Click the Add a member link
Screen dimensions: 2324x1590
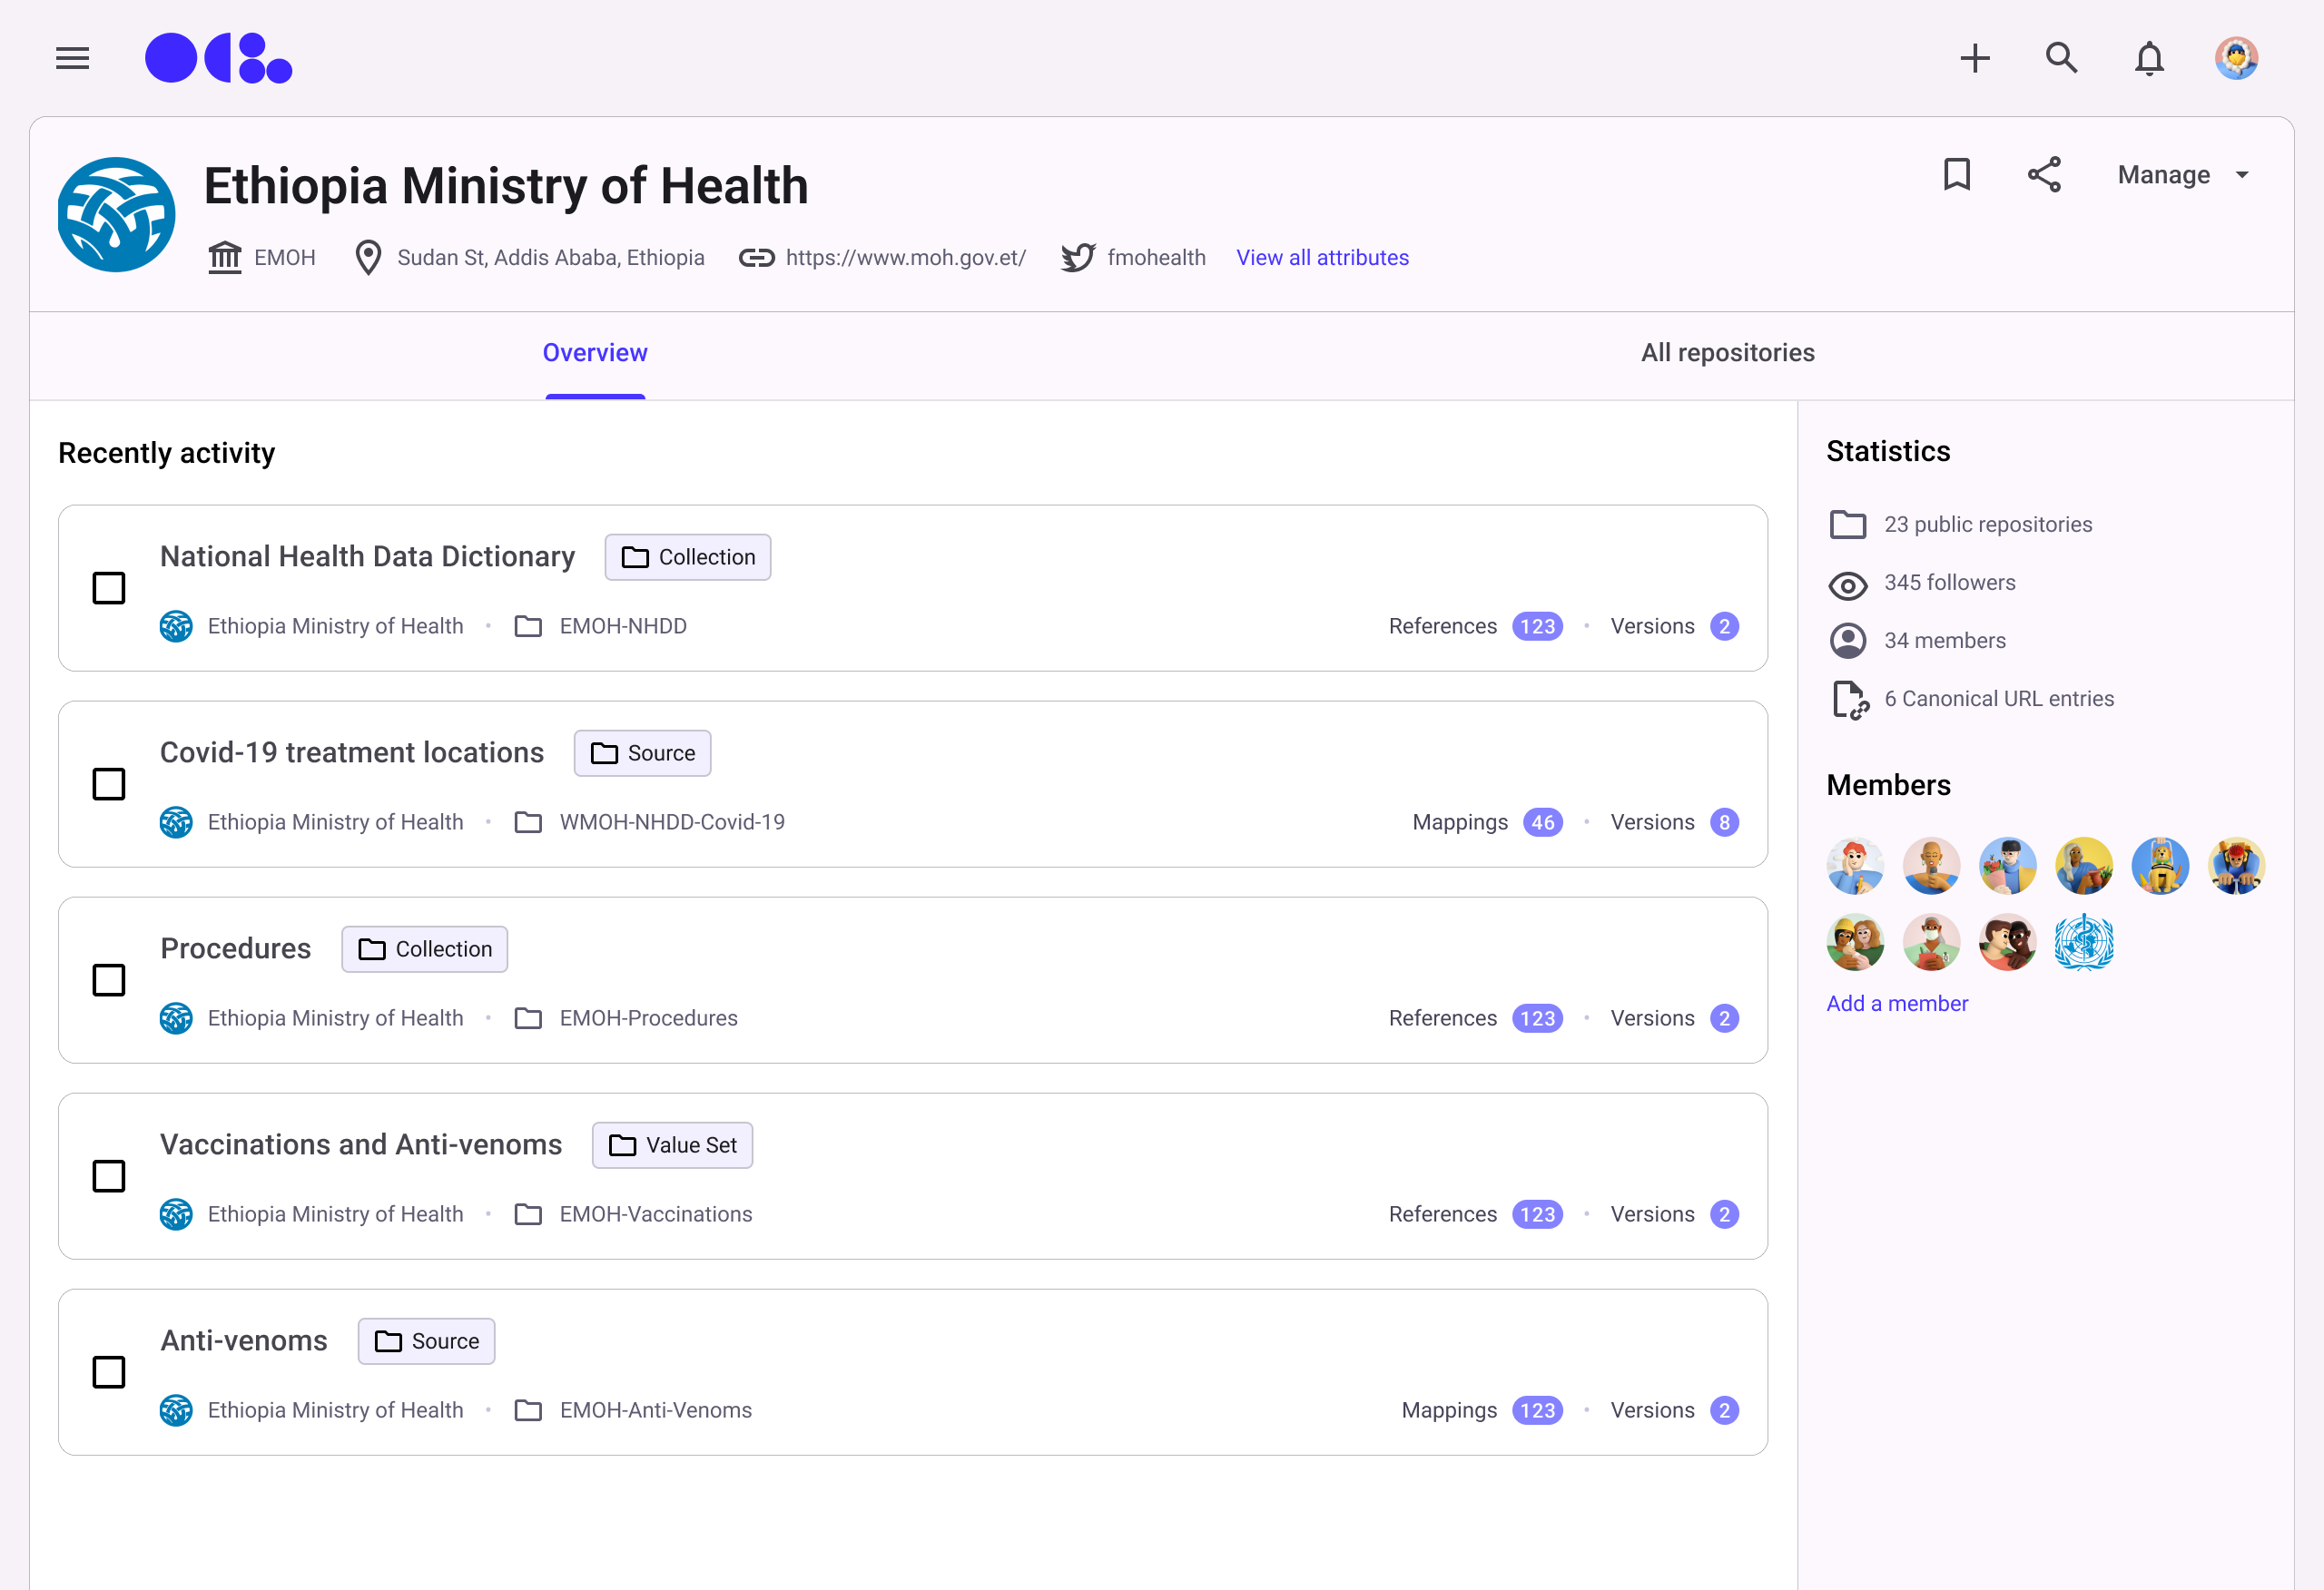1896,1003
